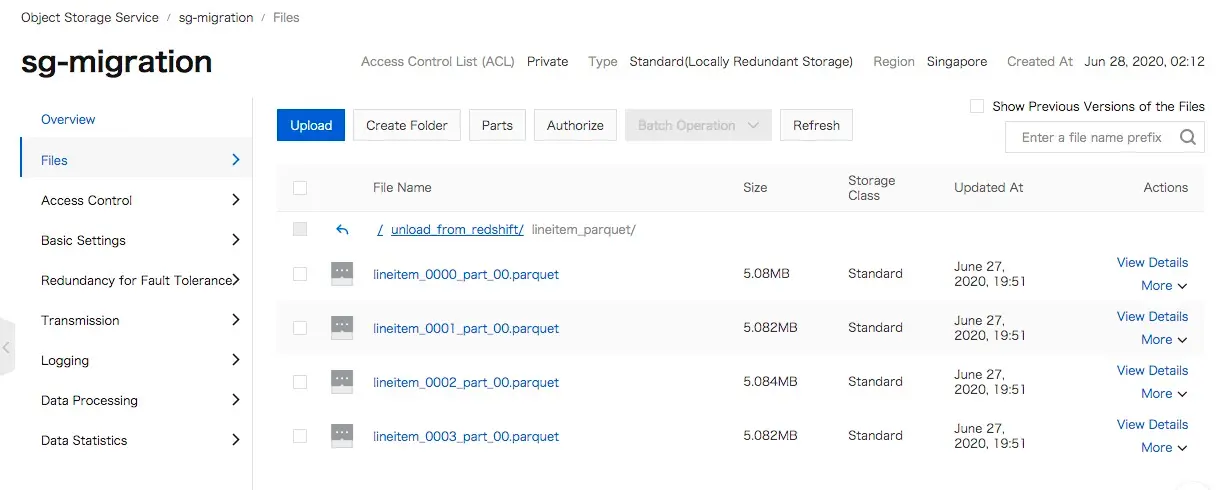Click the blue Upload button

[x=311, y=125]
